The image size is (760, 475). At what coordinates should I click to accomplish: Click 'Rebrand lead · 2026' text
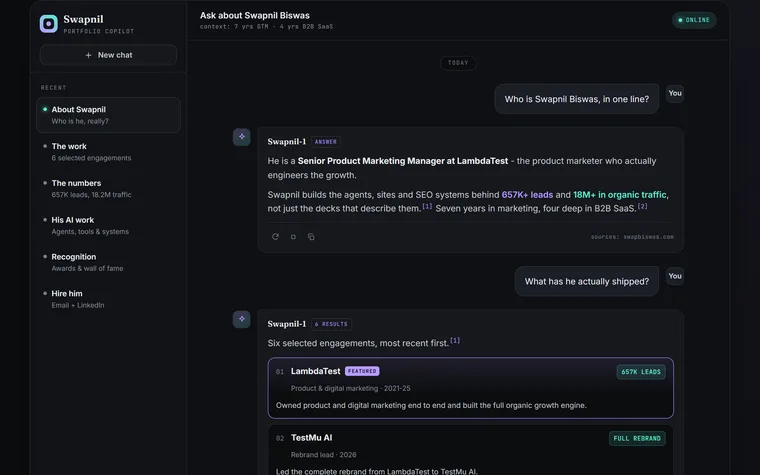tap(323, 455)
